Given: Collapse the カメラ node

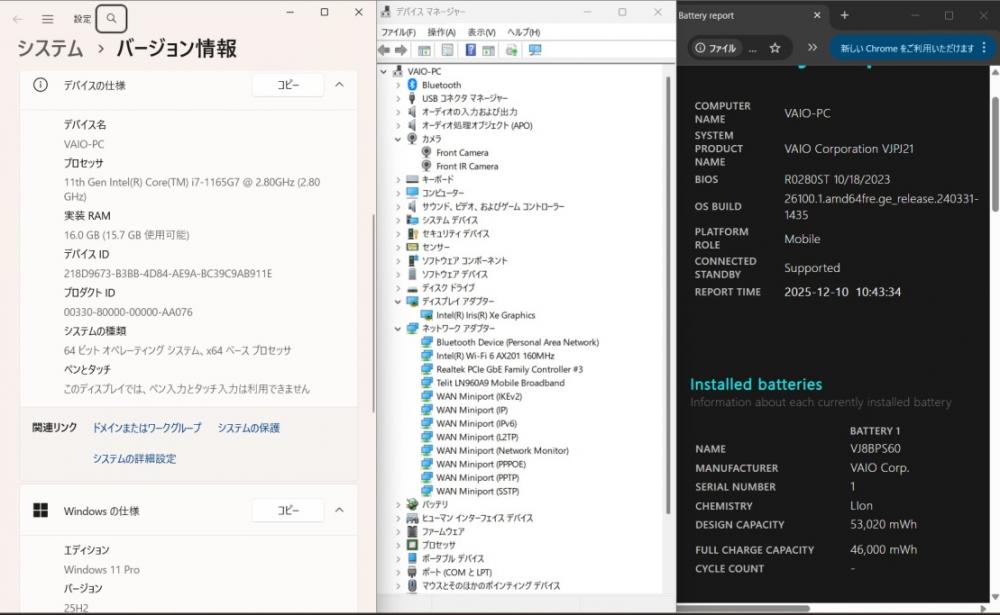Looking at the screenshot, I should click(398, 139).
